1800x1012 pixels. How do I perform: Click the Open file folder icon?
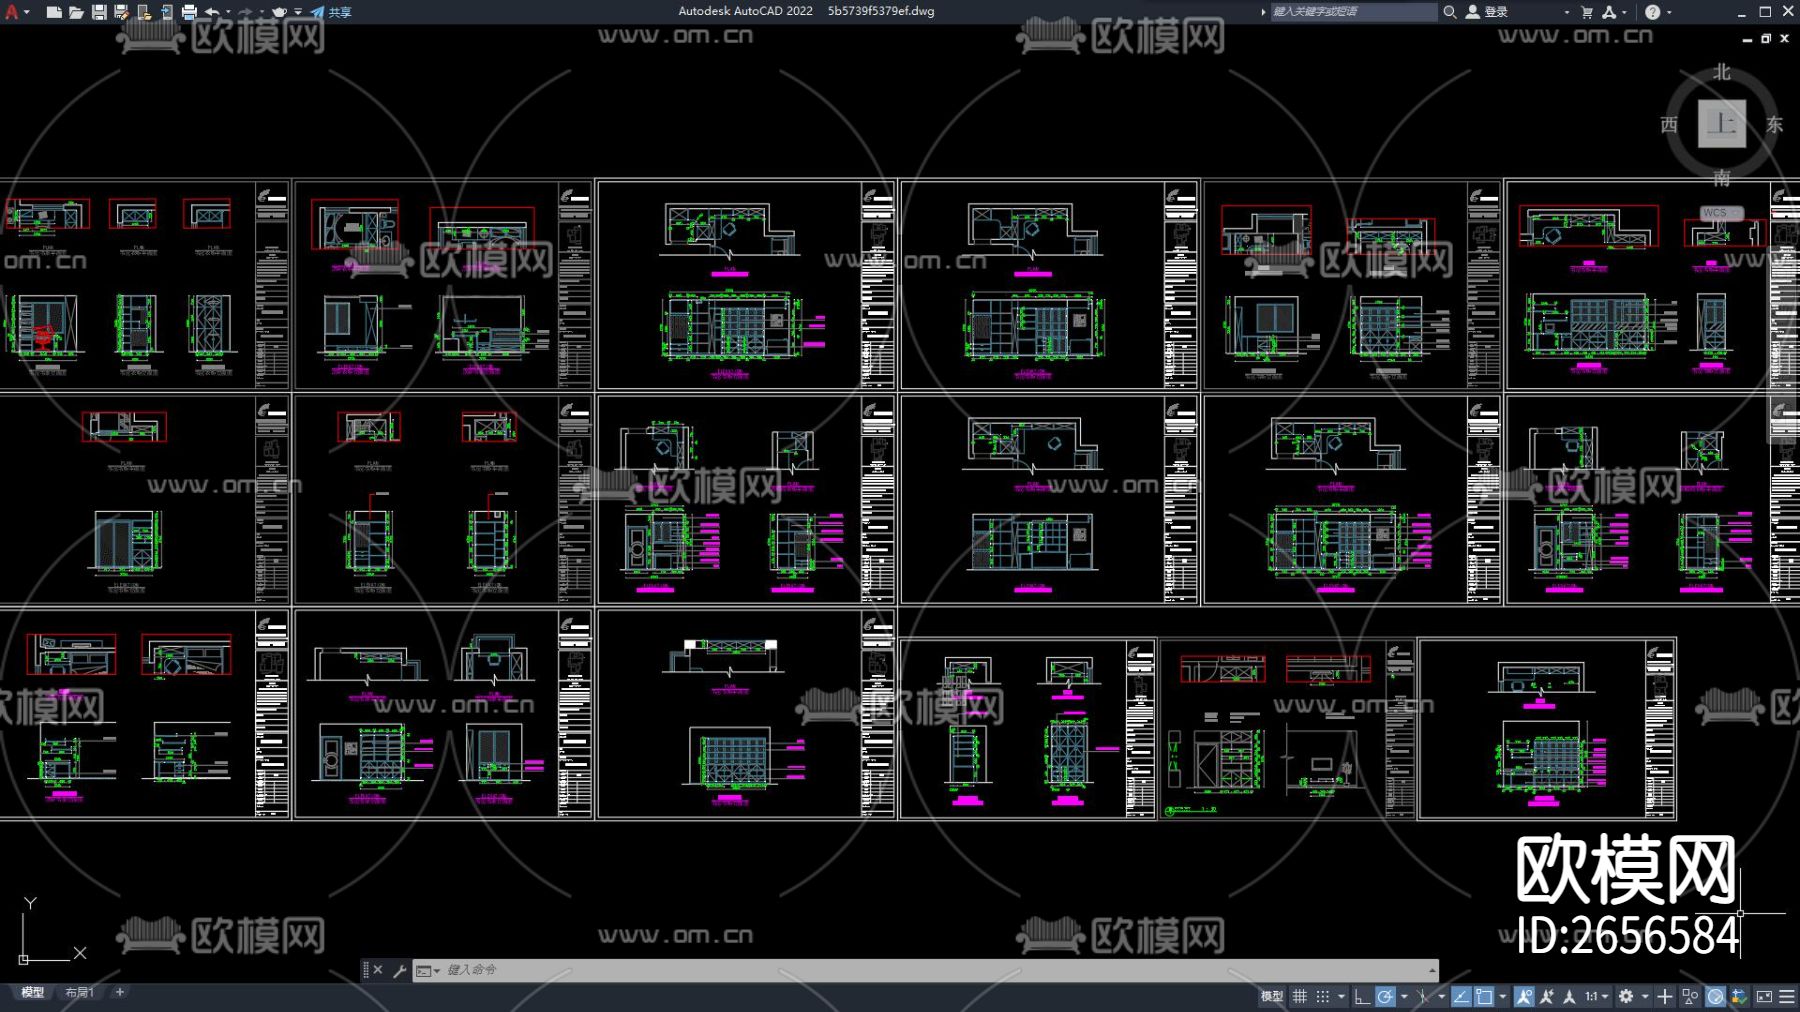click(76, 12)
